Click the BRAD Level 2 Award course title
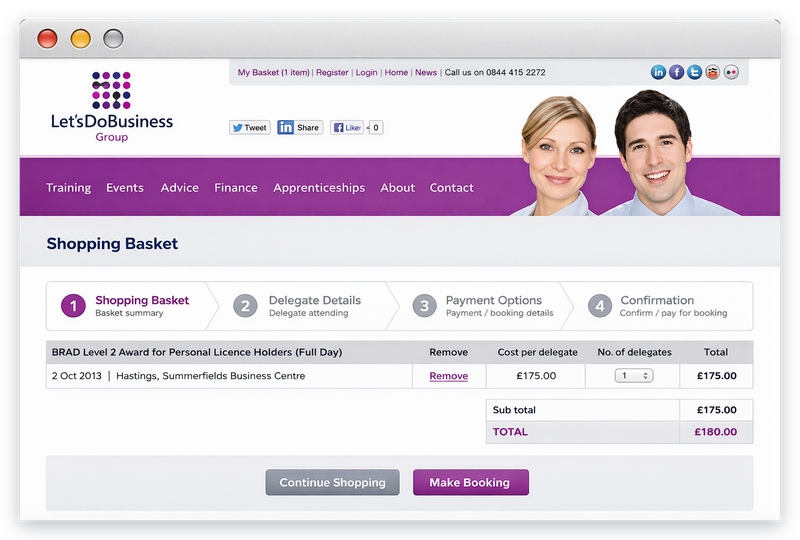800x540 pixels. click(197, 352)
